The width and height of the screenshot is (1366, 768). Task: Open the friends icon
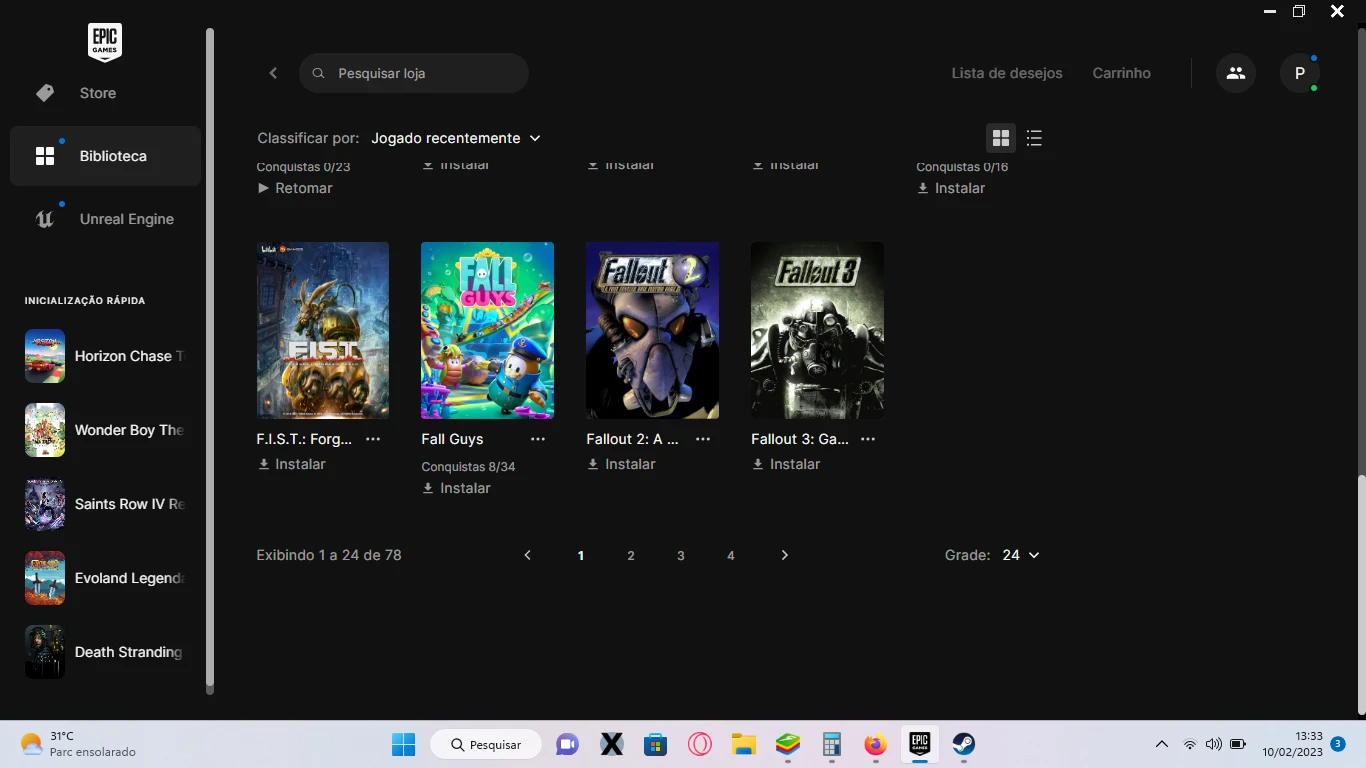[x=1236, y=73]
